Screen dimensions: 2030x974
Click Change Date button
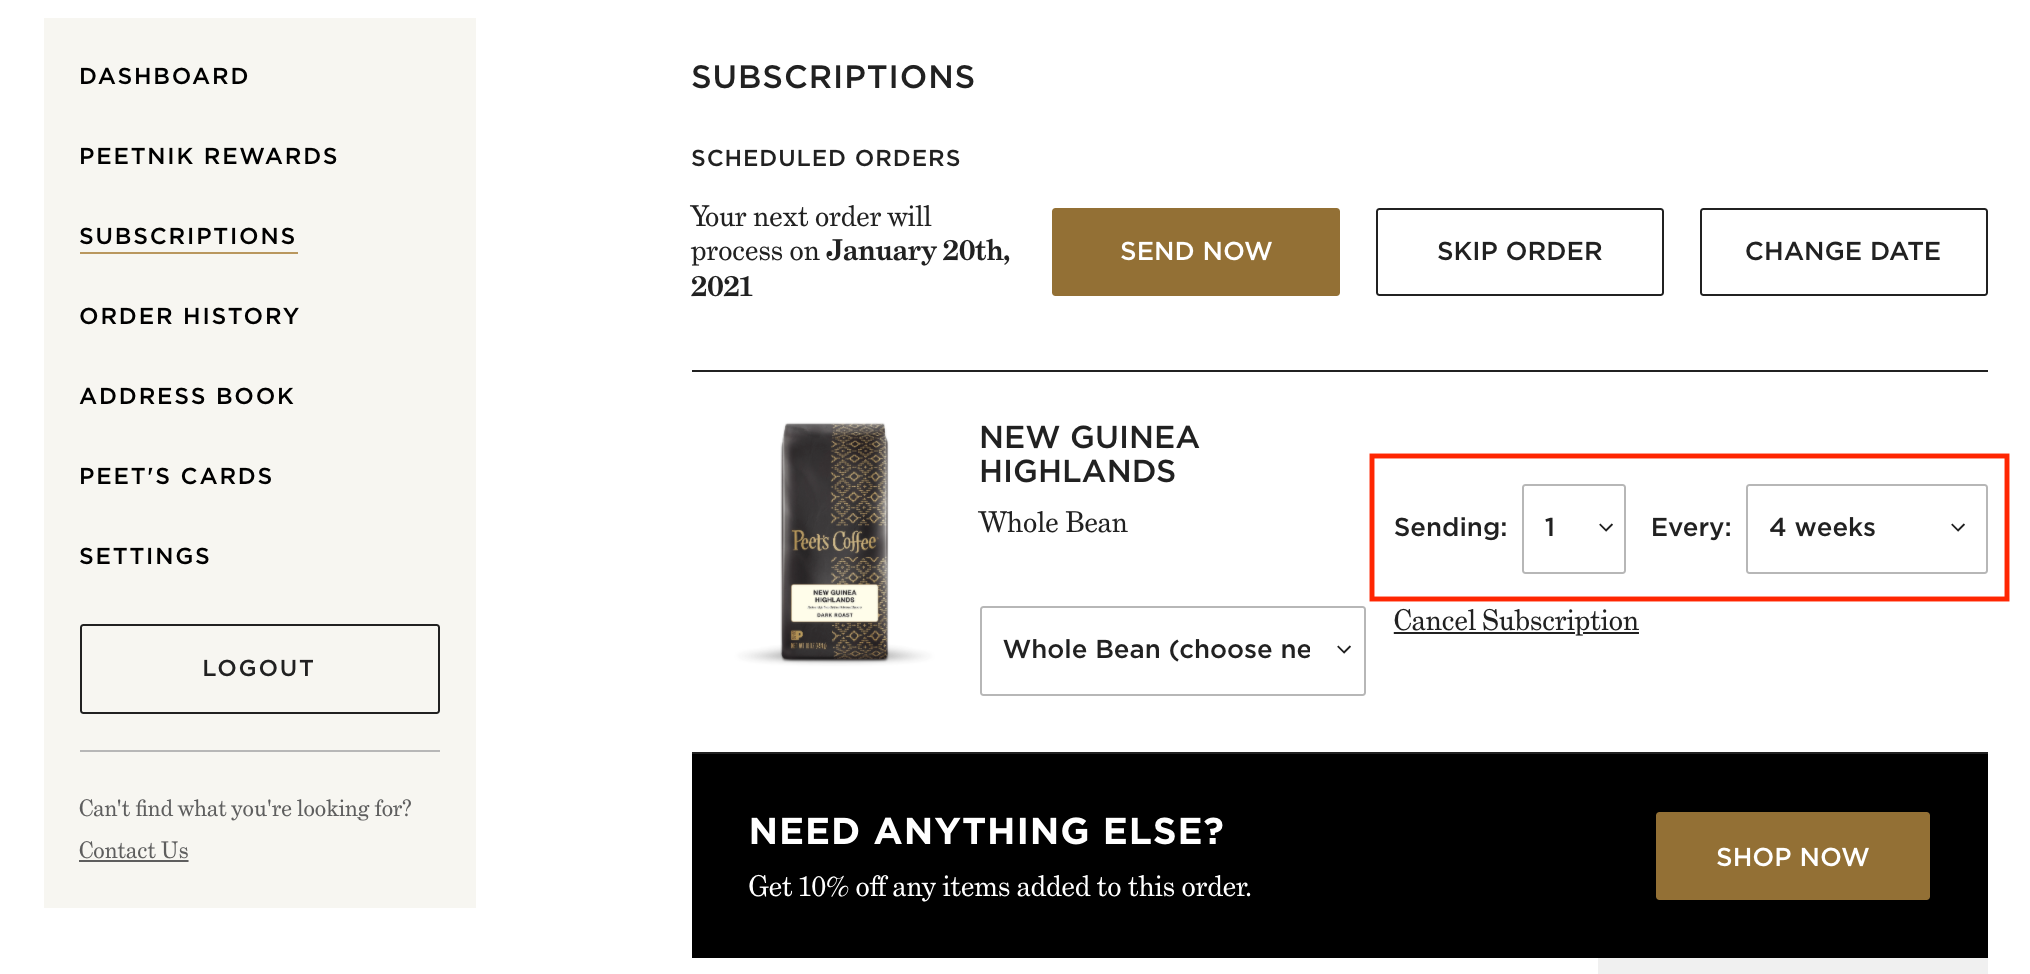pos(1843,251)
